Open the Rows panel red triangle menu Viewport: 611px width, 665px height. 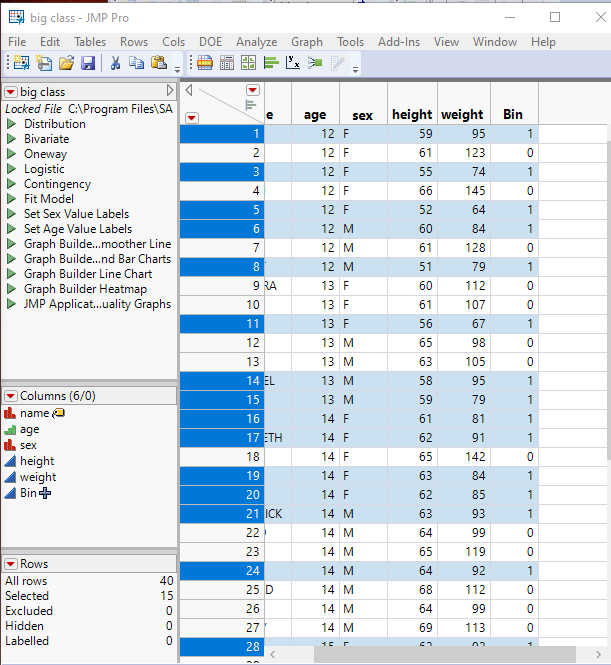pyautogui.click(x=11, y=564)
